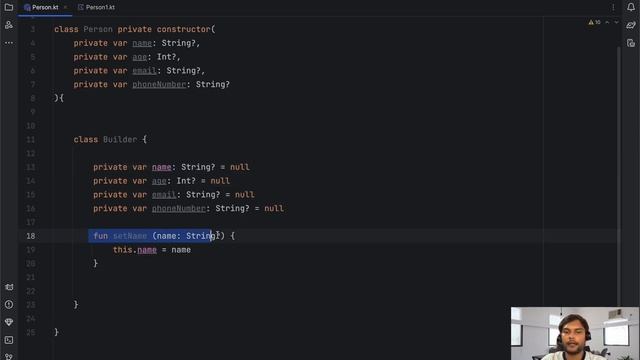Click 'setName' function name

[x=130, y=236]
